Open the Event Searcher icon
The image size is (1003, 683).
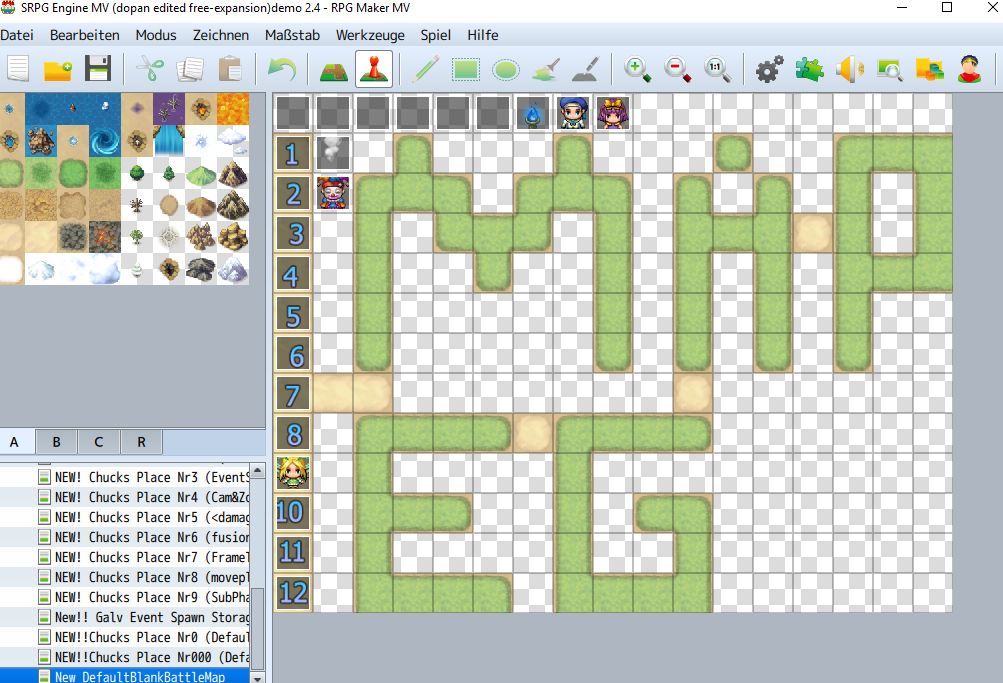890,68
